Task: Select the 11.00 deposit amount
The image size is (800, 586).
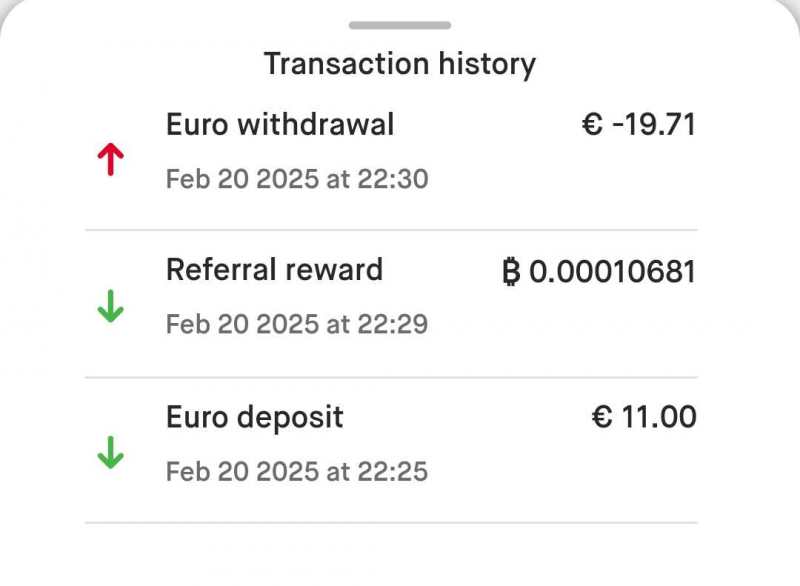Action: 659,417
